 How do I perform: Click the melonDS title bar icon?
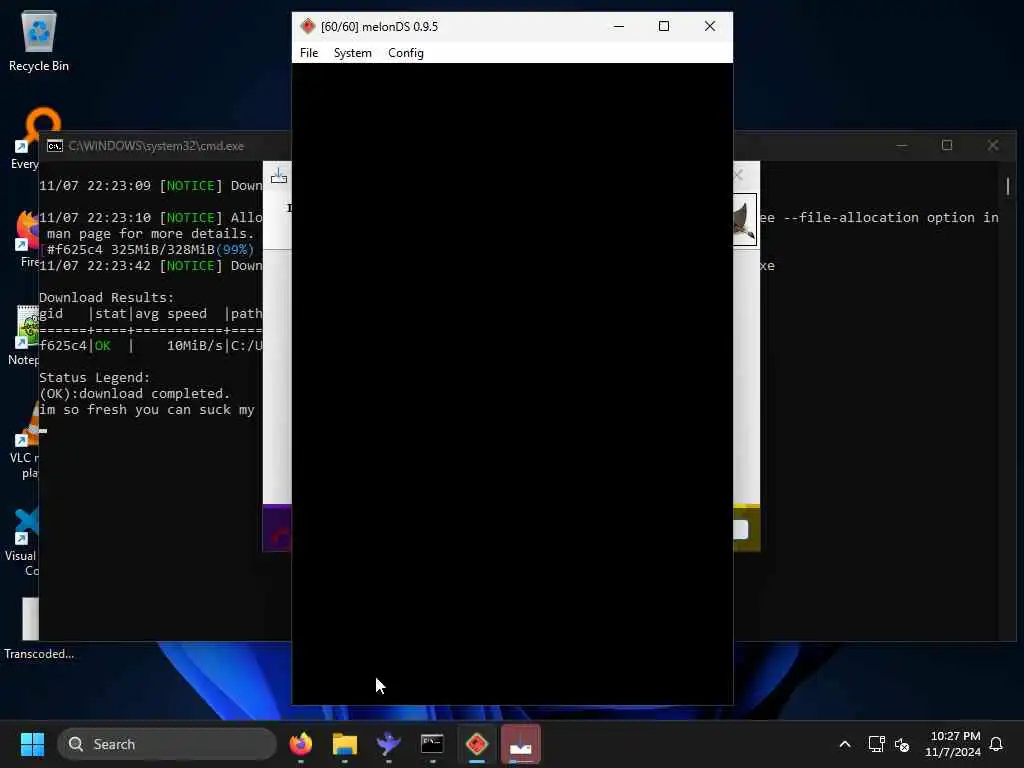tap(308, 27)
